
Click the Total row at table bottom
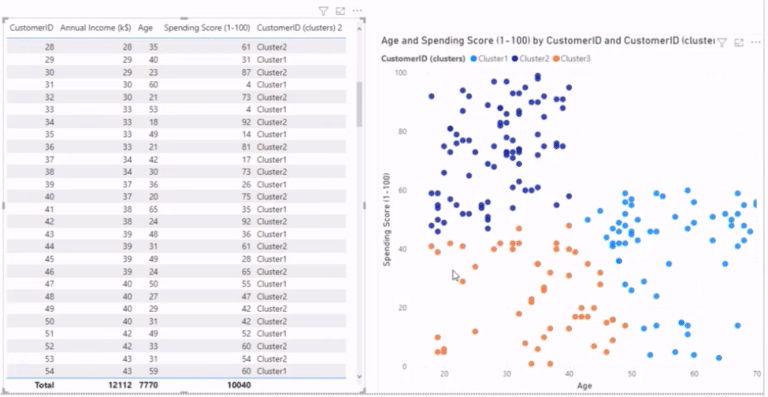click(x=176, y=385)
